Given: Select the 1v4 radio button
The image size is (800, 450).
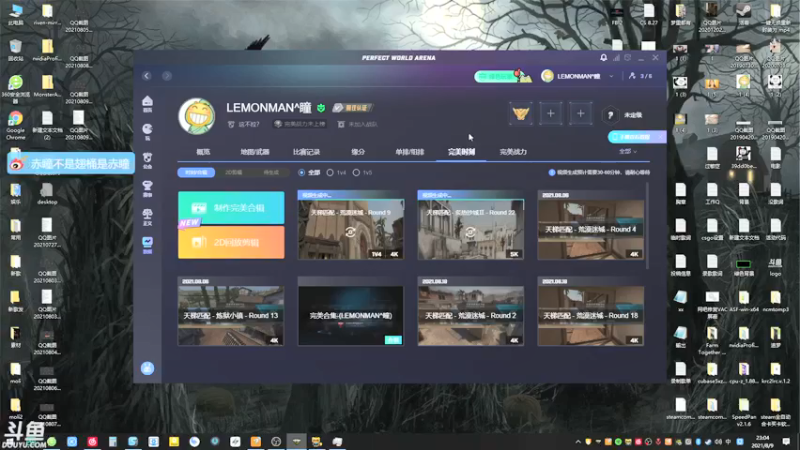Looking at the screenshot, I should tap(330, 172).
